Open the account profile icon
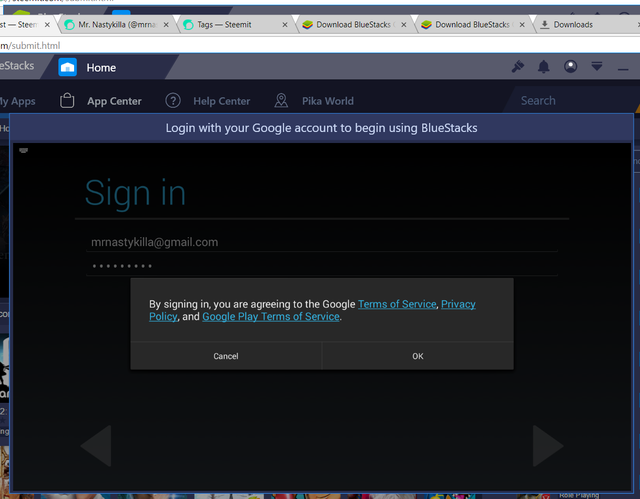The width and height of the screenshot is (640, 499). [x=570, y=66]
